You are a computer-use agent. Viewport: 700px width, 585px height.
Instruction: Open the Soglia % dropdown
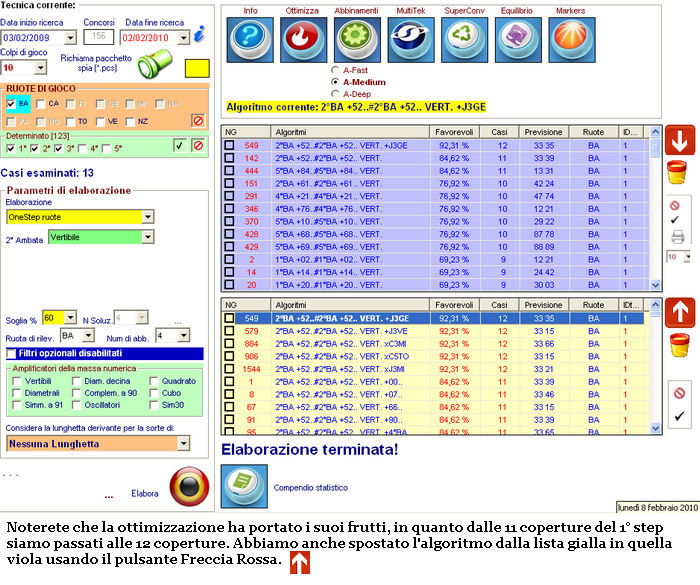point(71,318)
